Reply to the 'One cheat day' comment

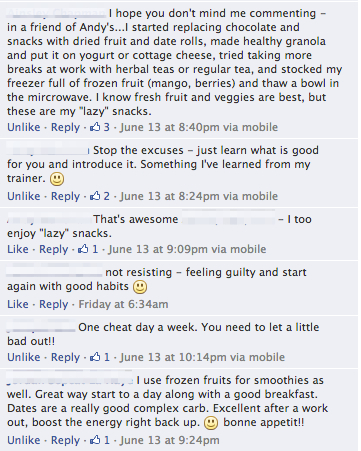65,357
